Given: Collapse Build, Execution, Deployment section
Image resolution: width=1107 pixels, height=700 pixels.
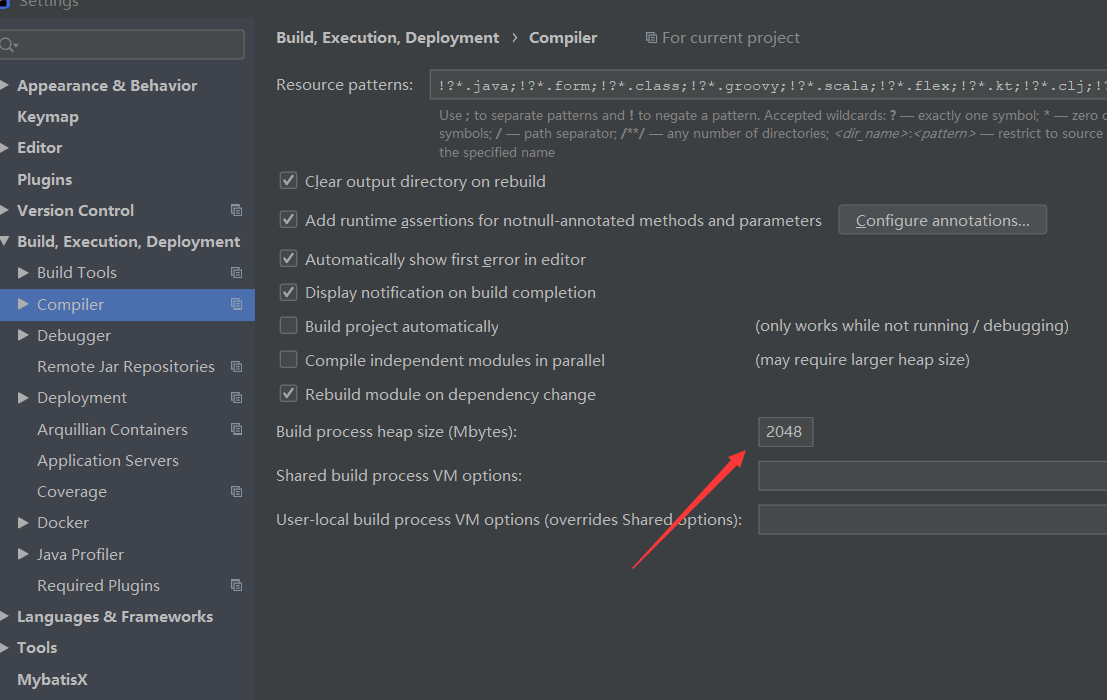Looking at the screenshot, I should coord(6,242).
